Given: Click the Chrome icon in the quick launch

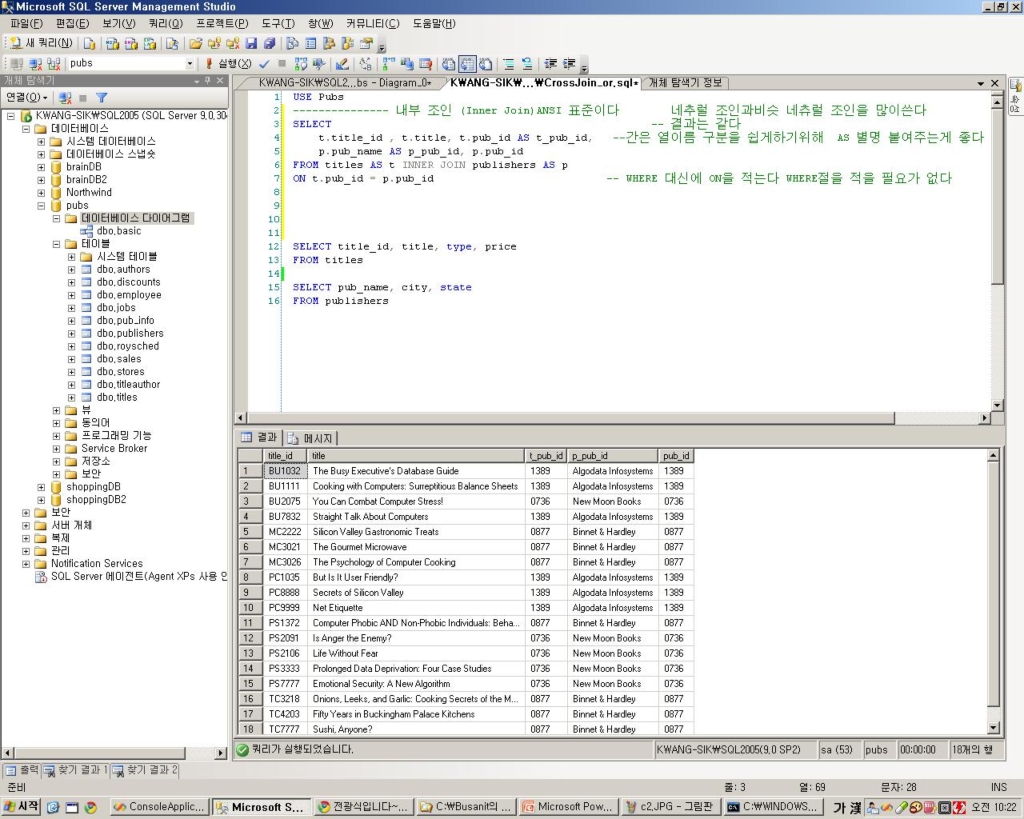Looking at the screenshot, I should pos(90,808).
